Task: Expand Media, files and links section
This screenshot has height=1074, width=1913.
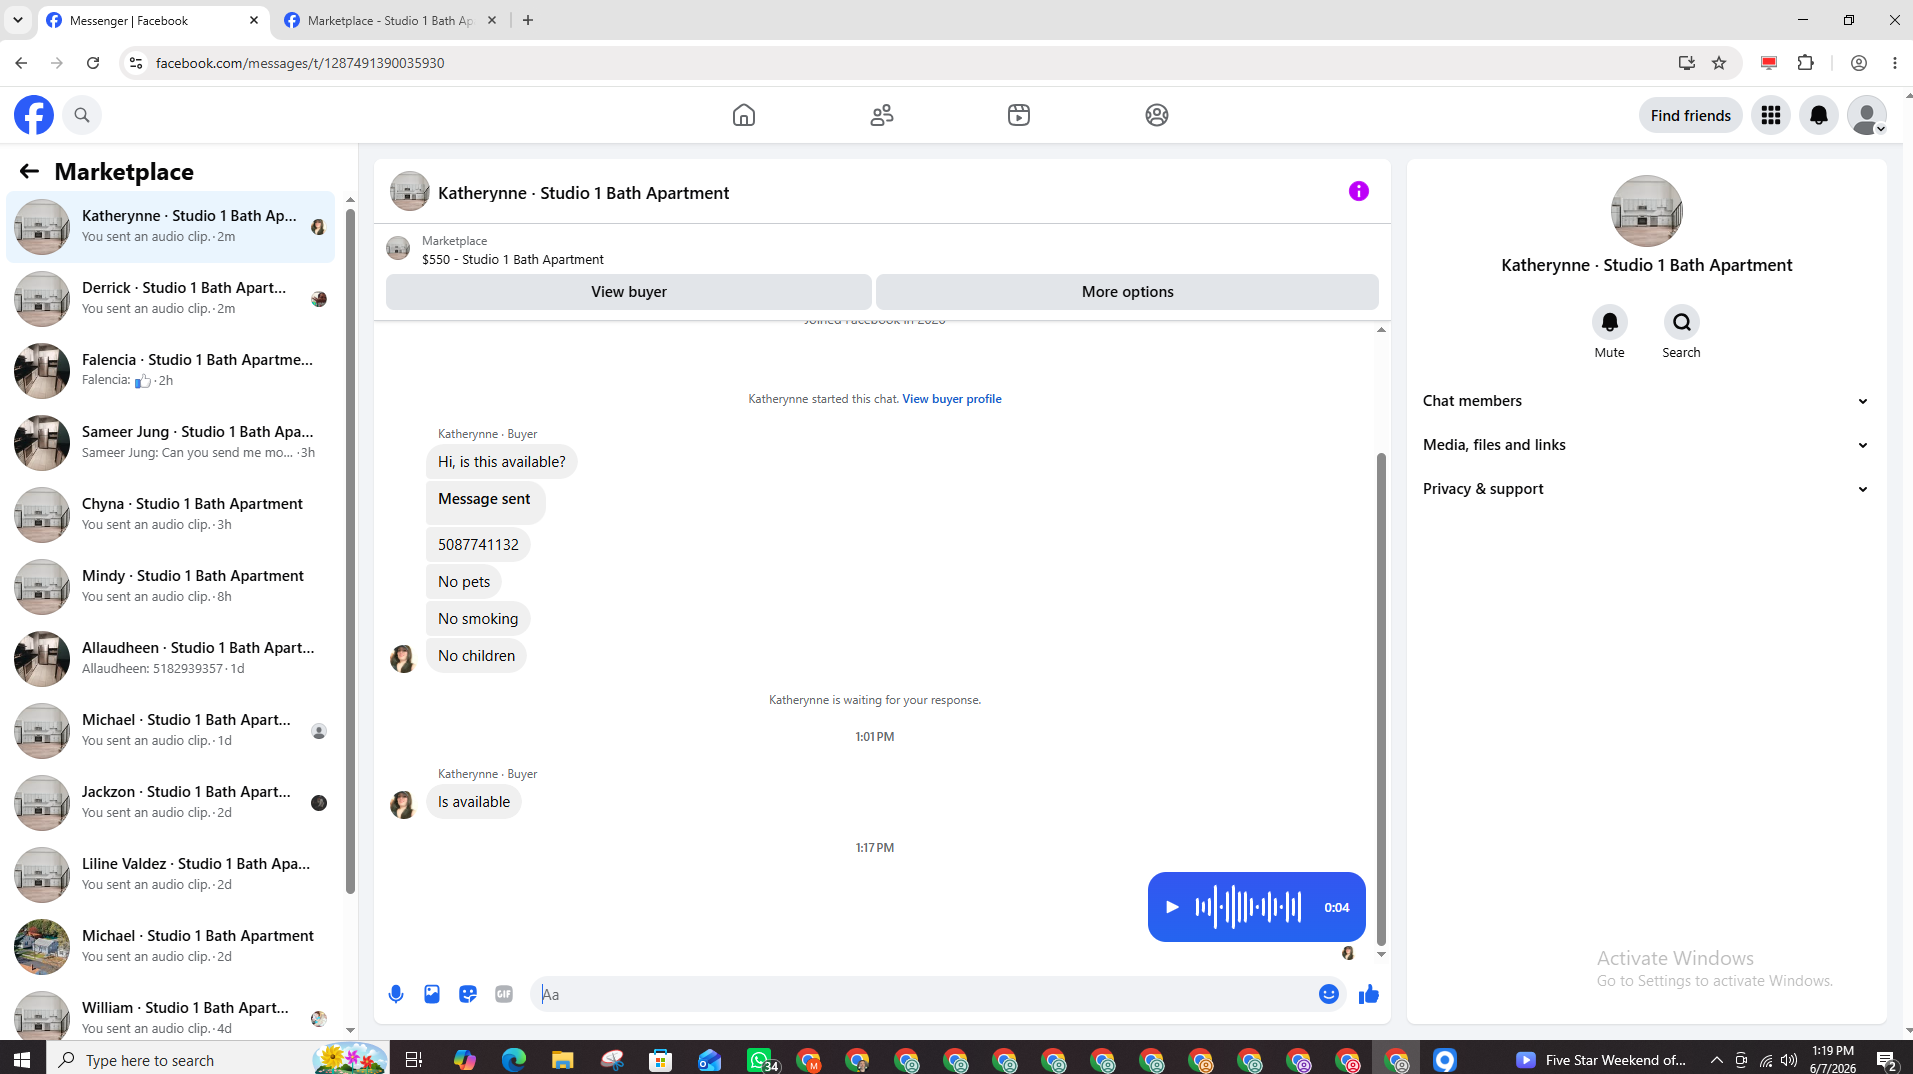Action: (1646, 445)
